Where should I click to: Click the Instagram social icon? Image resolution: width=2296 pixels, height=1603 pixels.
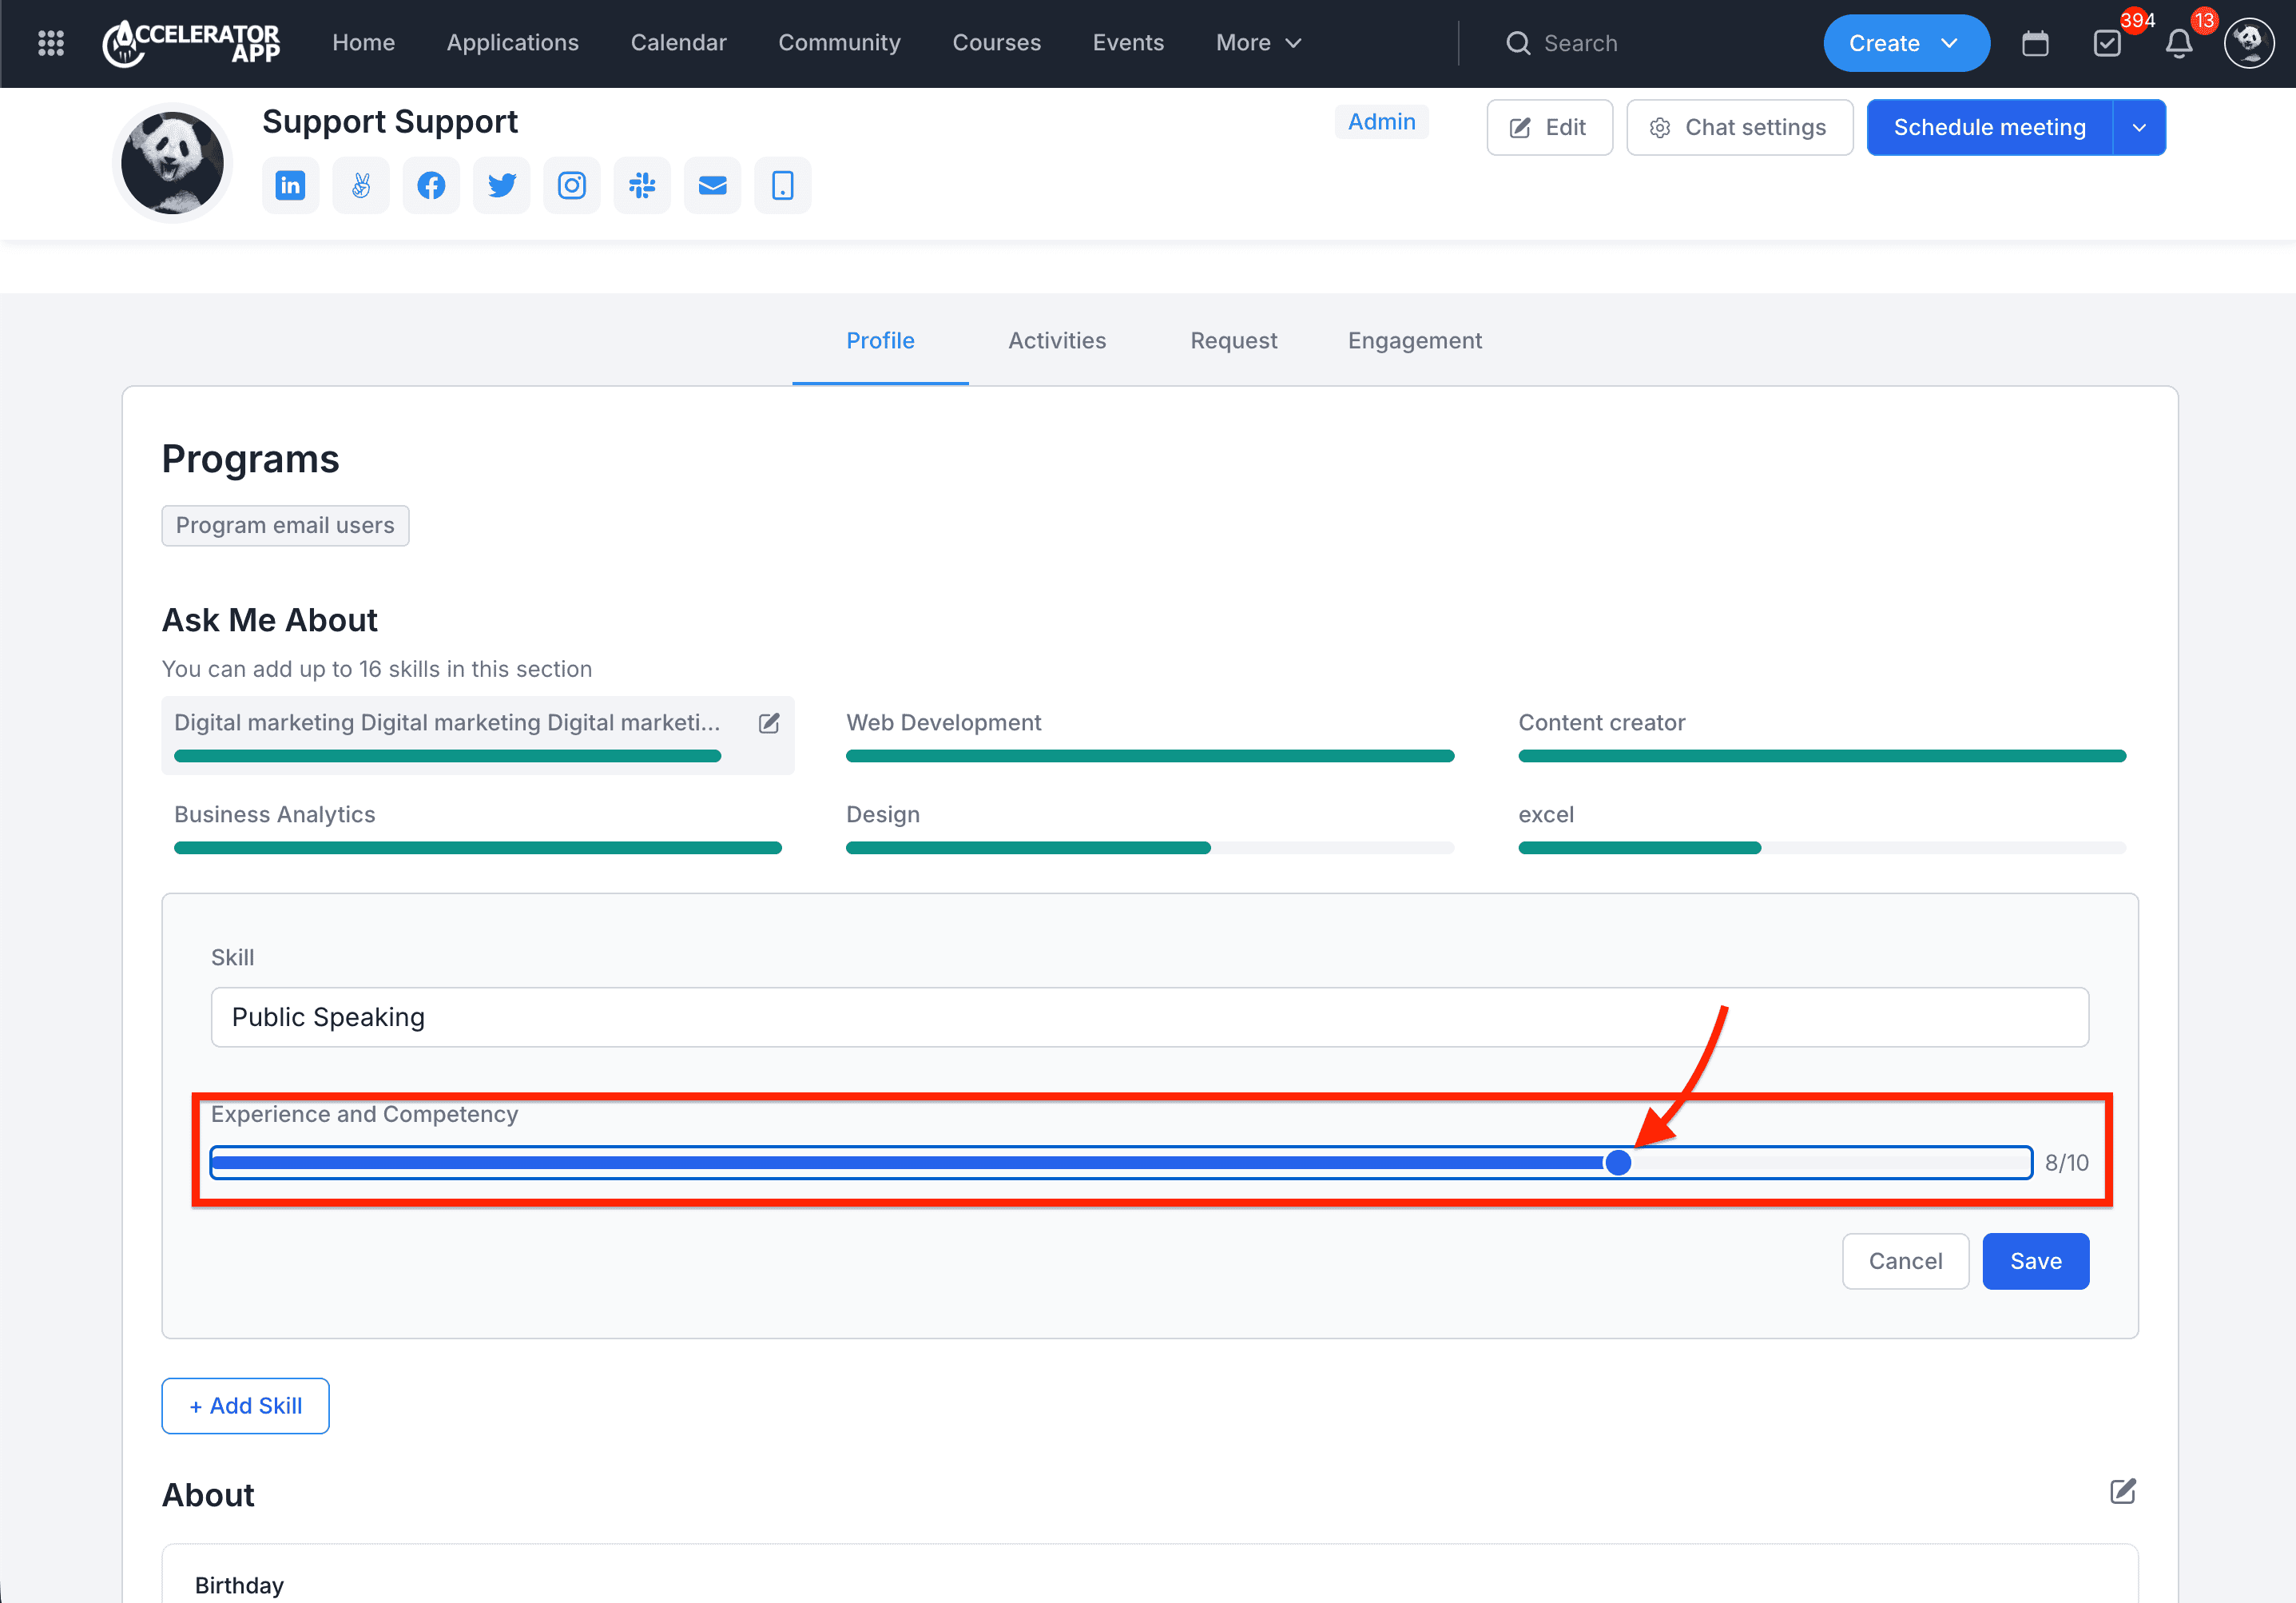pos(572,186)
